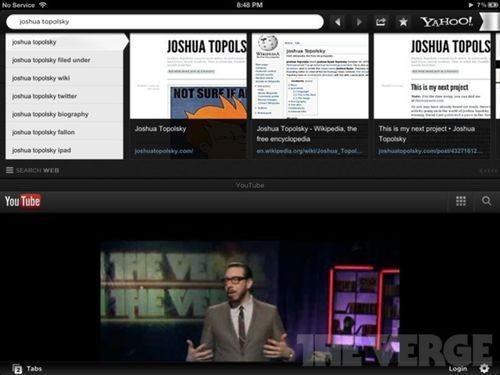Open the Yahoo! search engine selector
500x375 pixels.
447,22
